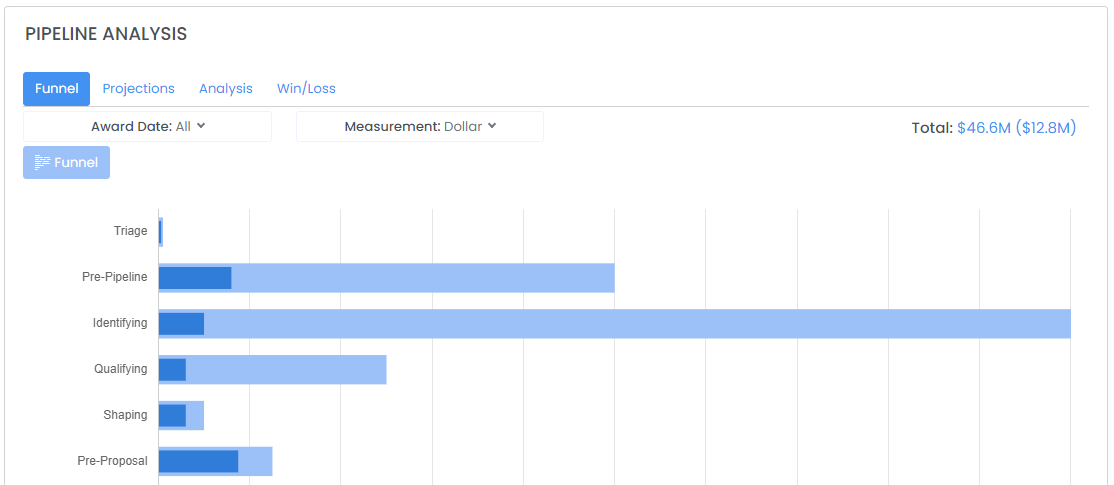The width and height of the screenshot is (1114, 485).
Task: Click the Pre-Pipeline dark blue bar
Action: pos(195,278)
